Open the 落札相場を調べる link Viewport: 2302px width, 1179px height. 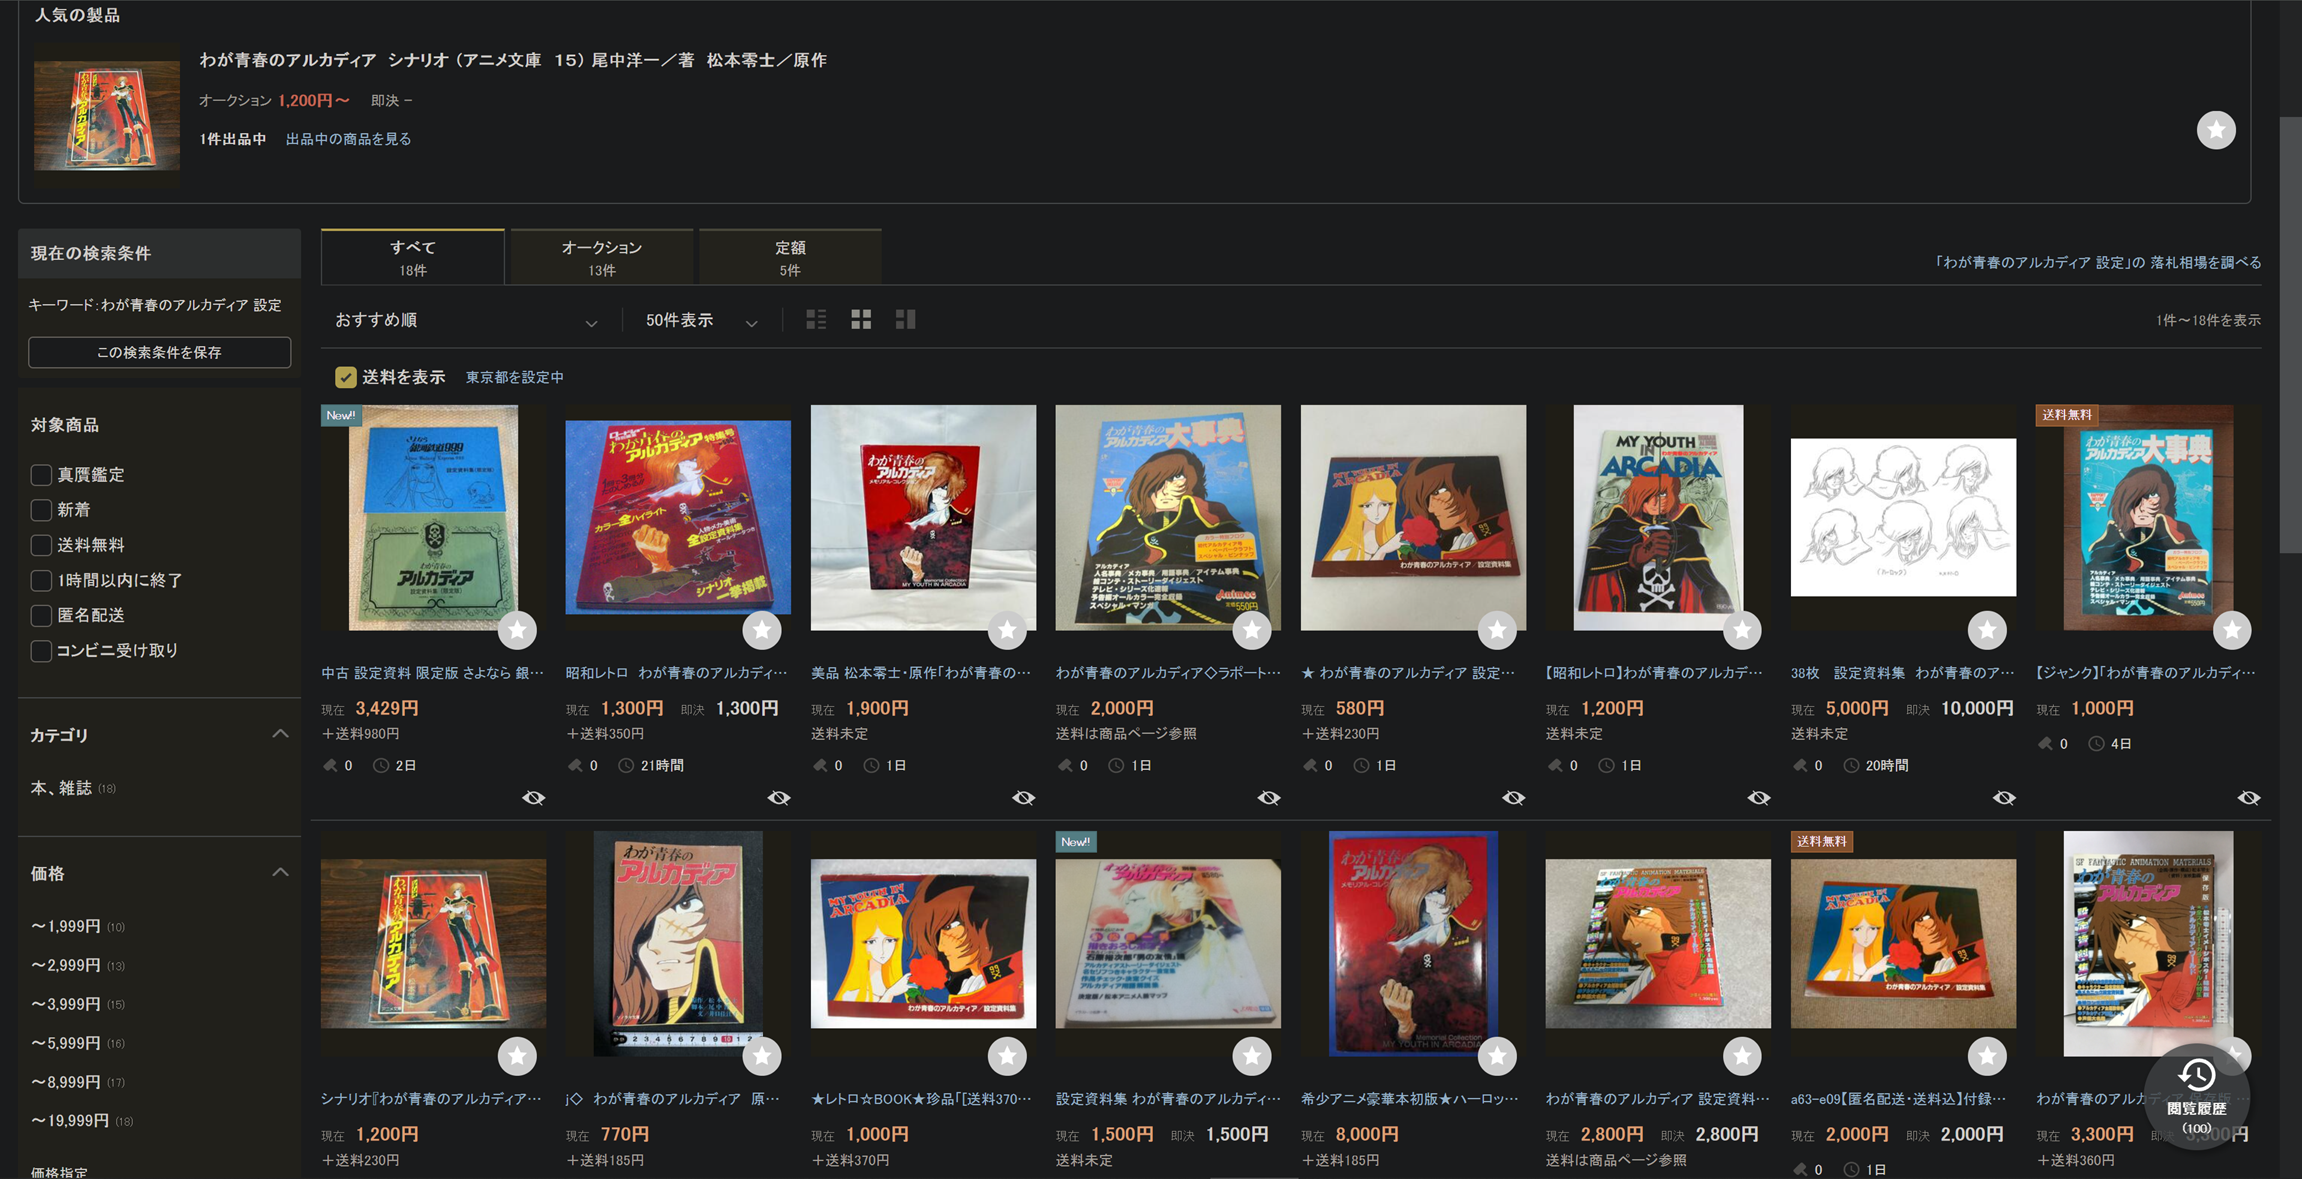(2205, 263)
